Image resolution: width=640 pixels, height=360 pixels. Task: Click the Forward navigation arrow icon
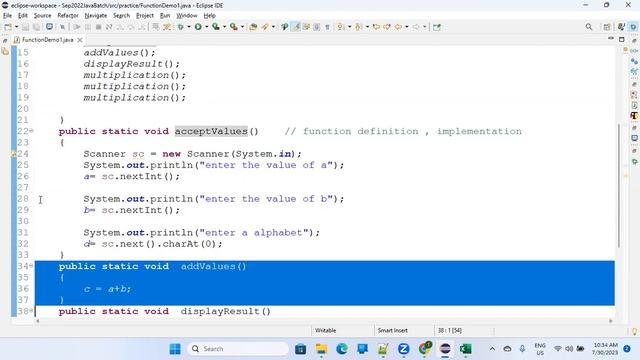click(x=416, y=27)
